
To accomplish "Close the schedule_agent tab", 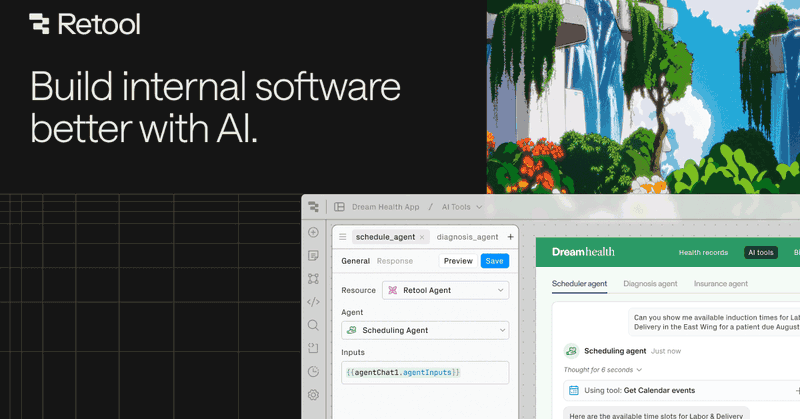I will (422, 237).
